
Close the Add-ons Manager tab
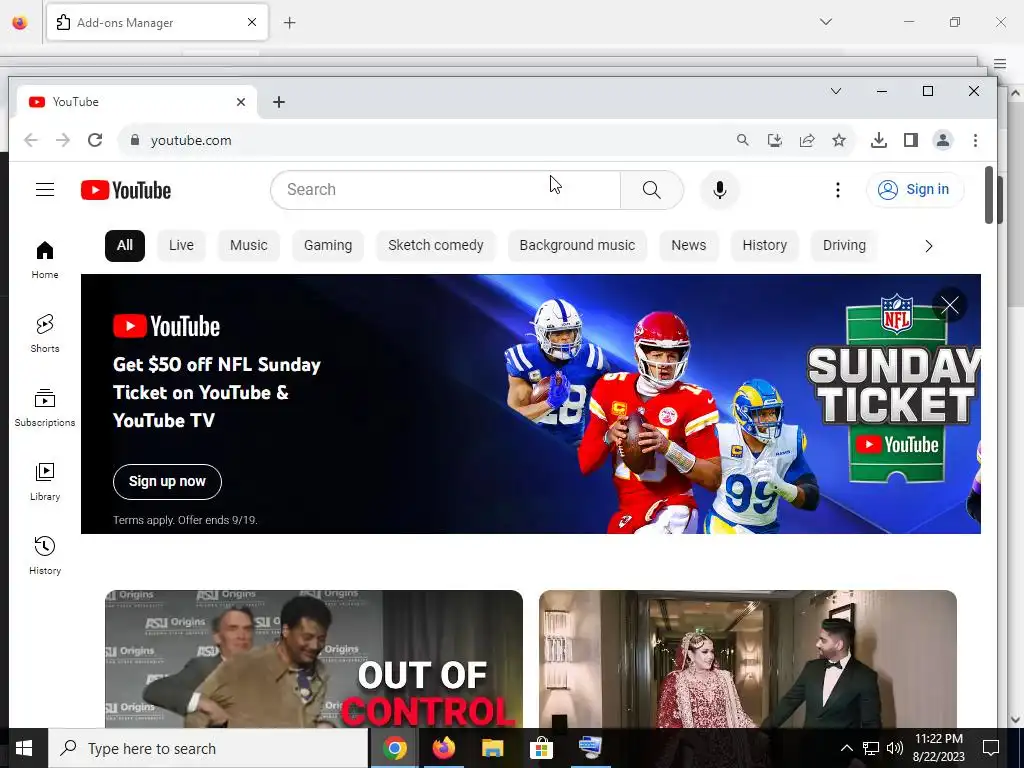(x=252, y=22)
